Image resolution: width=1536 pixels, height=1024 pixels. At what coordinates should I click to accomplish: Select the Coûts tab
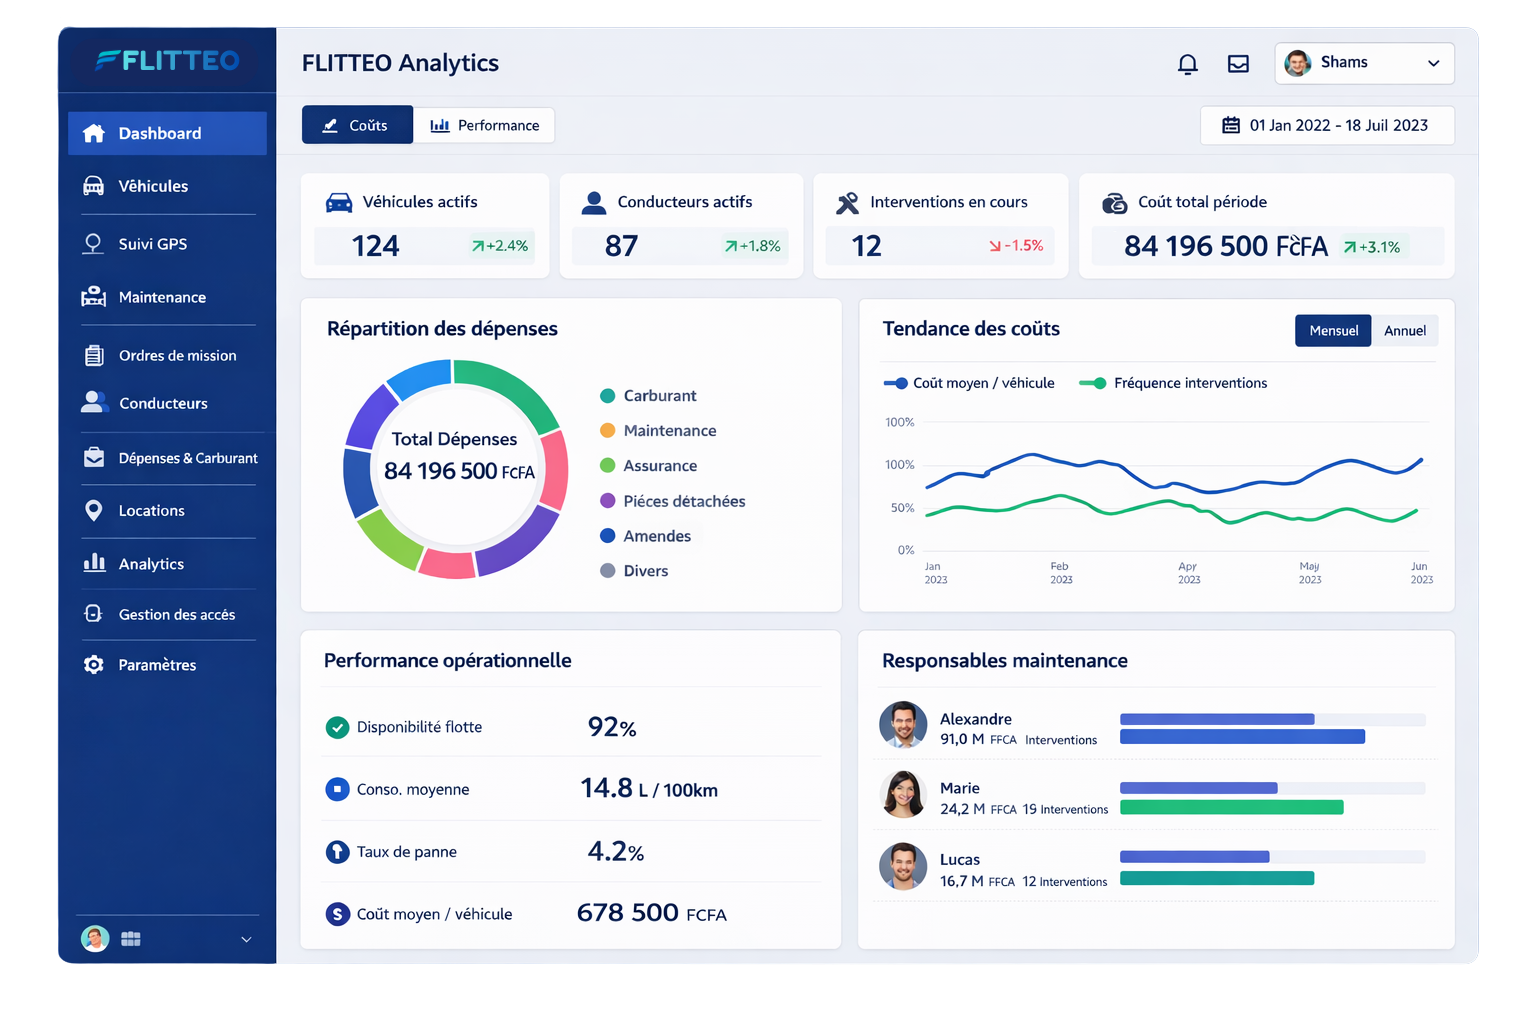357,125
